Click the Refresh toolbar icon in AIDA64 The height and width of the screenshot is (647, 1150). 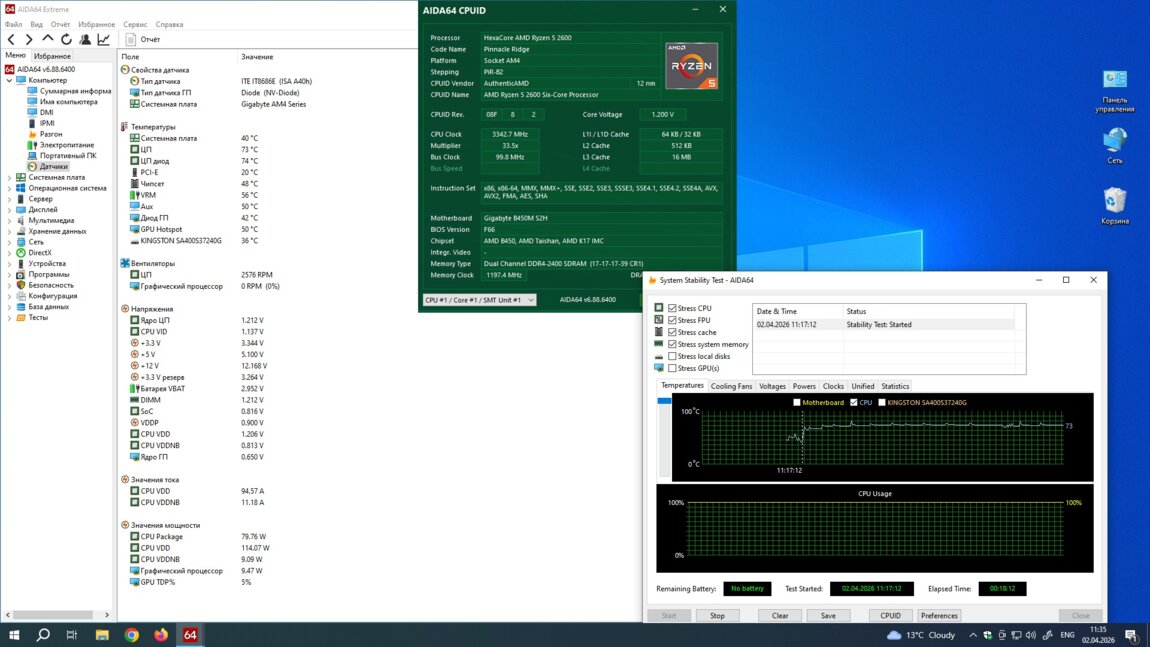(x=66, y=40)
